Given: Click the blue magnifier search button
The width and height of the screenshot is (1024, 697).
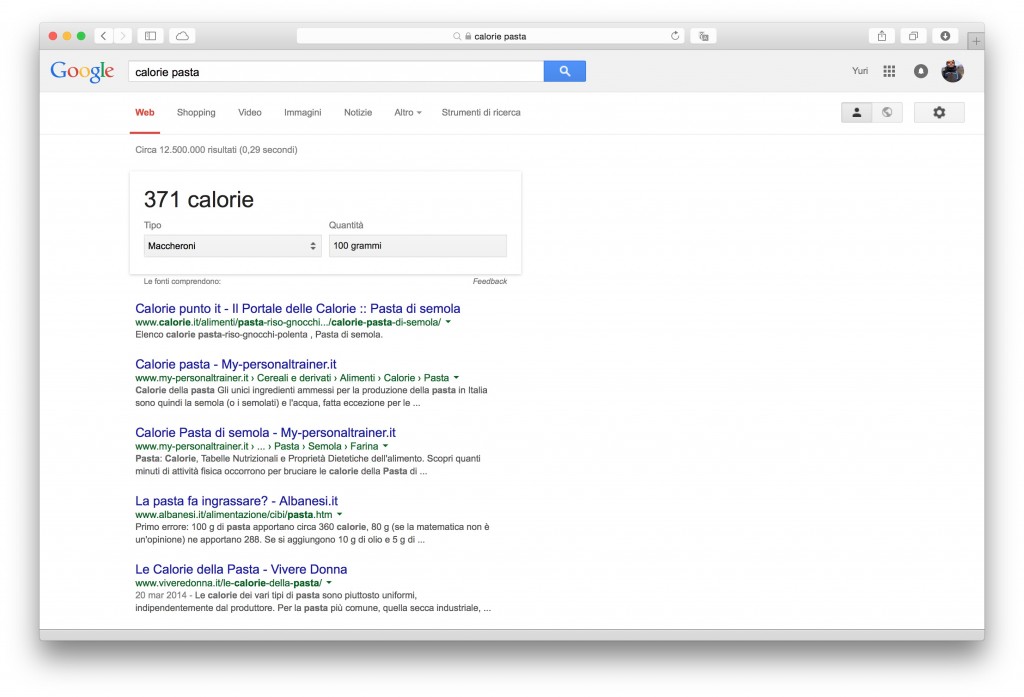Looking at the screenshot, I should (x=564, y=71).
